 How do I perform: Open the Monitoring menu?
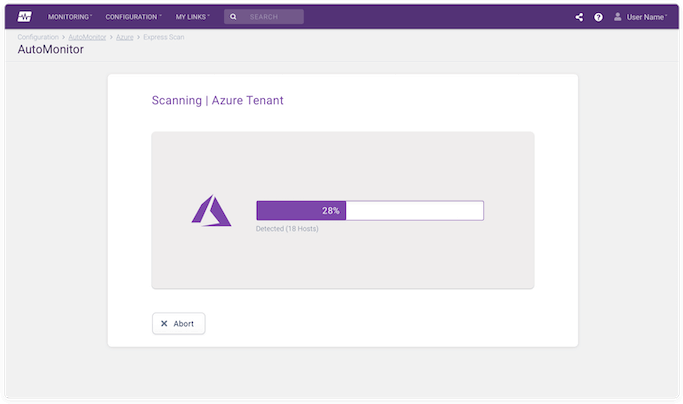click(70, 17)
